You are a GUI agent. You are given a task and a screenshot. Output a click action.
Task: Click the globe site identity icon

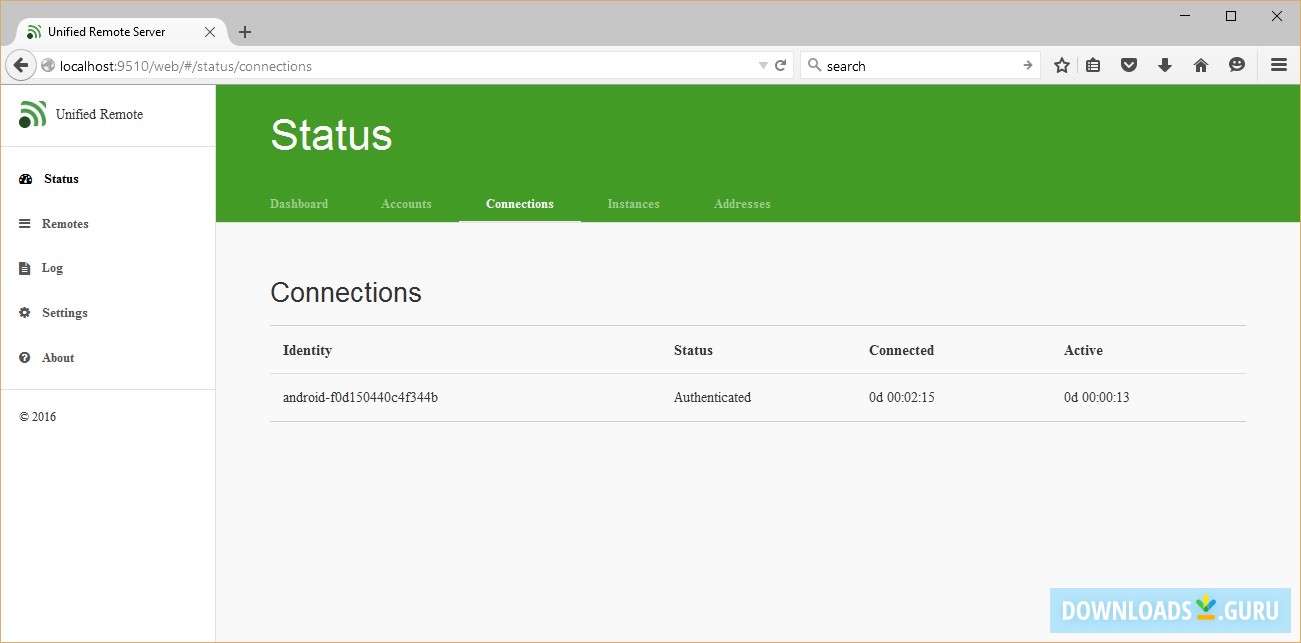coord(48,66)
